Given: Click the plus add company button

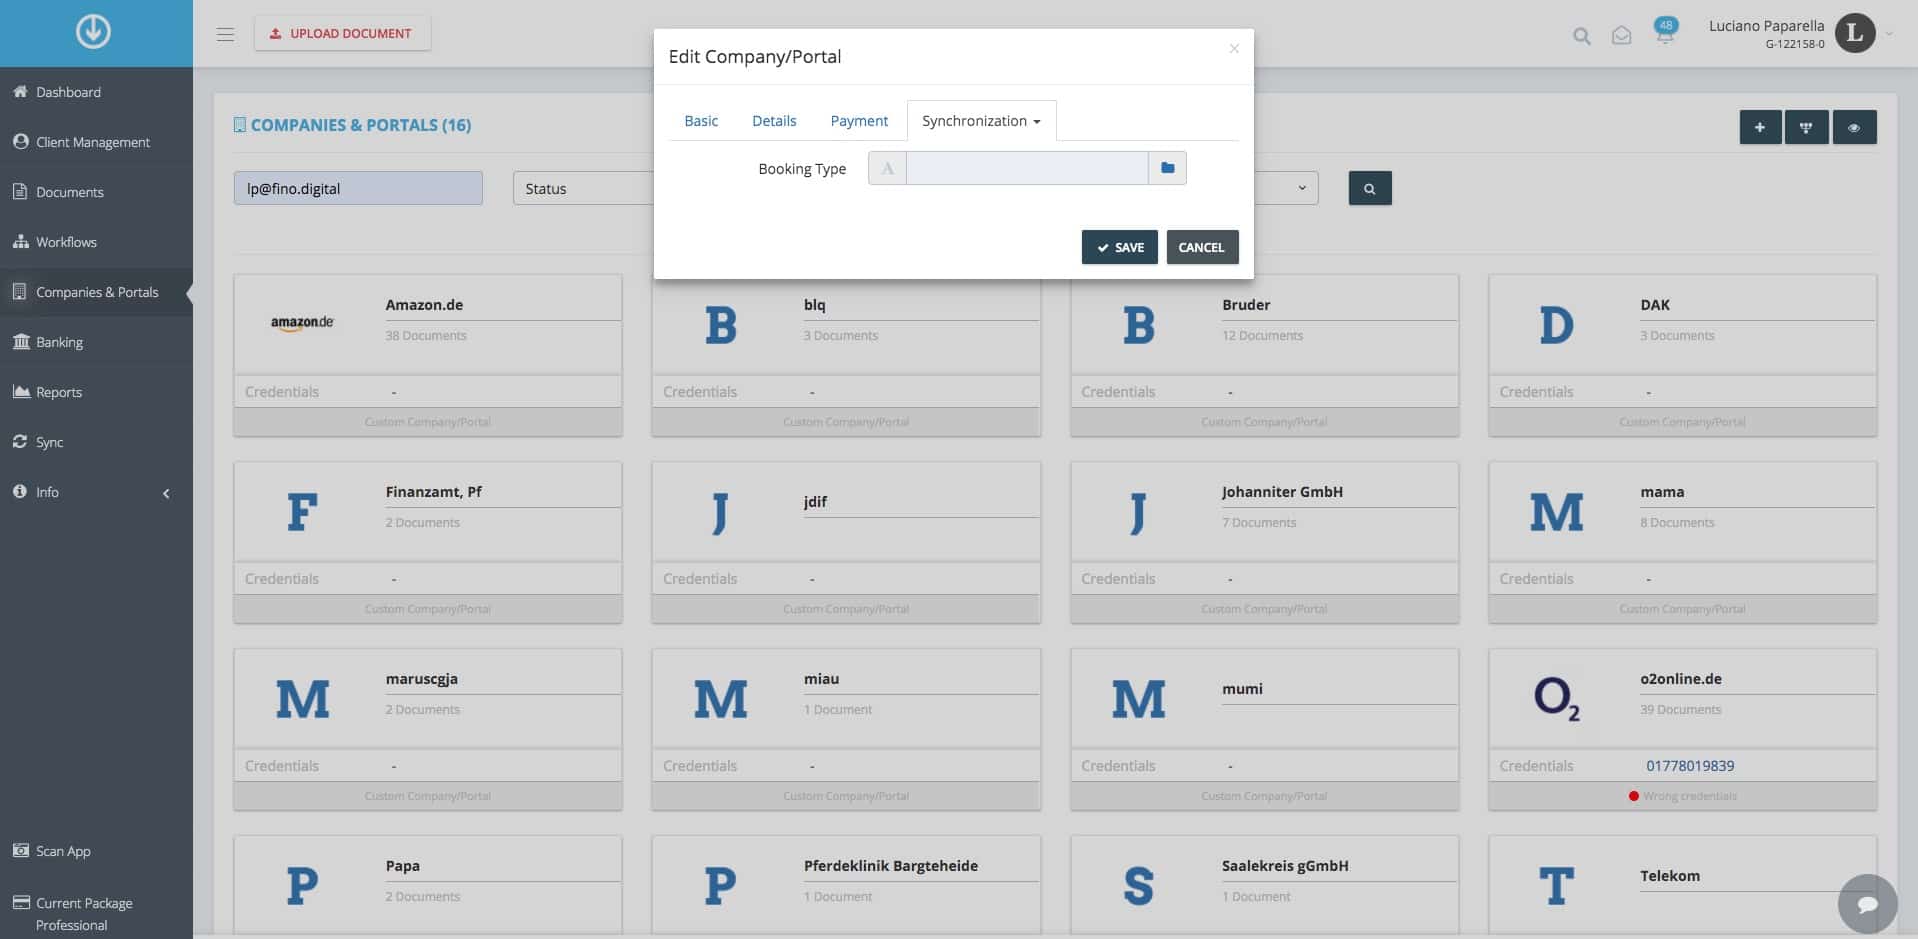Looking at the screenshot, I should [1760, 127].
